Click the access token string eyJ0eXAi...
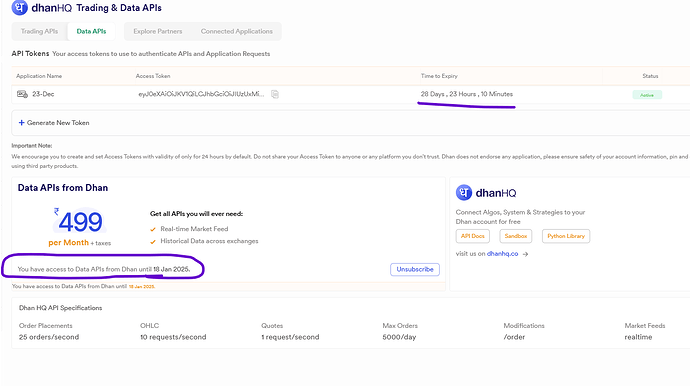The height and width of the screenshot is (386, 690). 202,94
